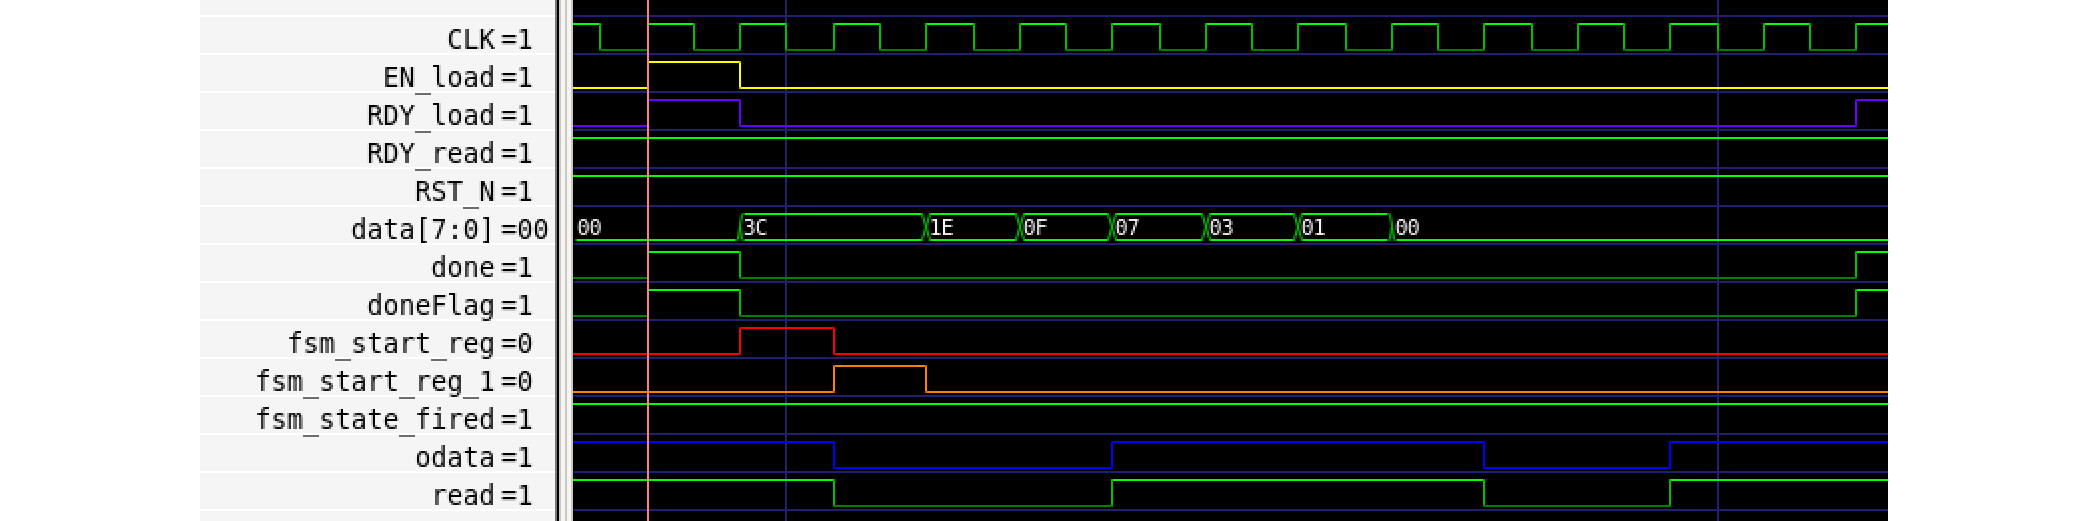Set marker at data value 07

1158,228
